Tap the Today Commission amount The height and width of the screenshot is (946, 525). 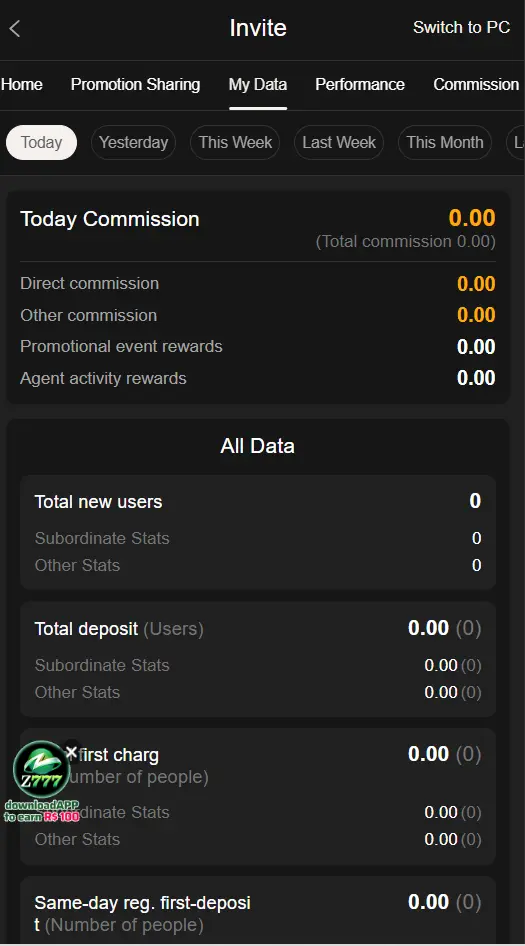click(472, 218)
